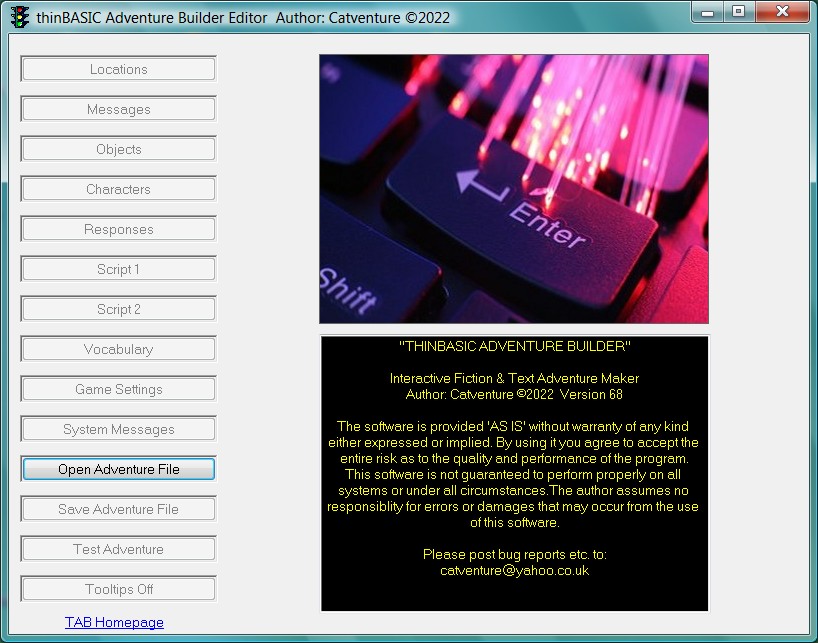Close the Adventure Builder Editor window
The height and width of the screenshot is (643, 818).
coord(782,12)
